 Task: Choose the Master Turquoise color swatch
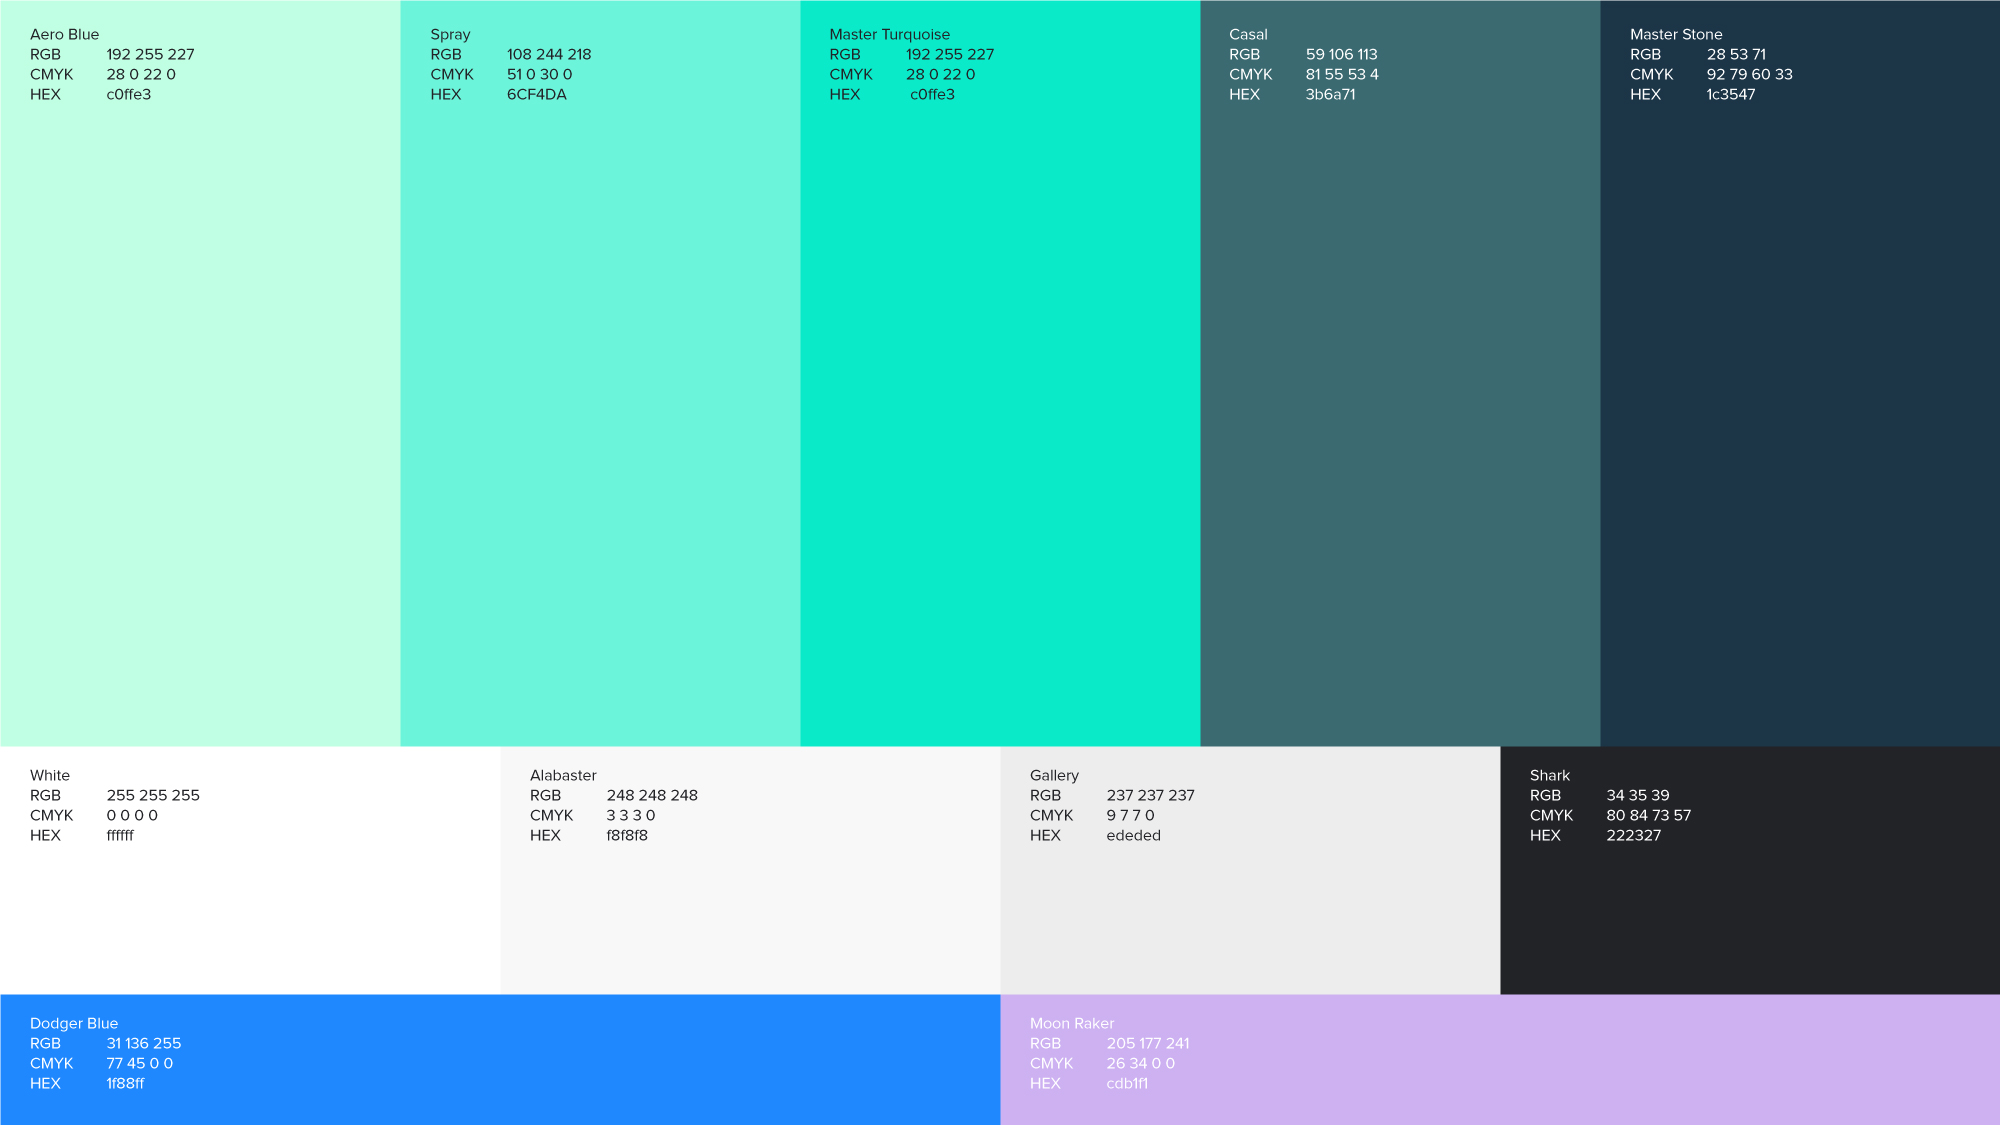1000,373
